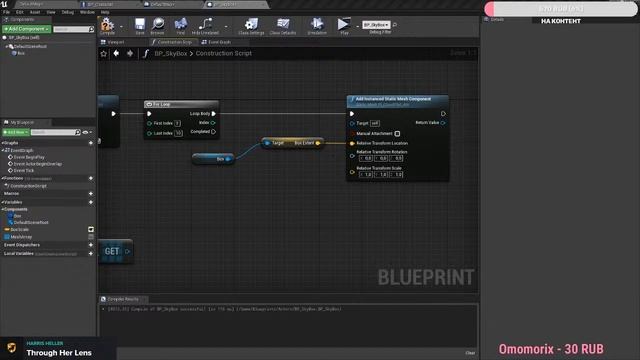Toggle the MeshArray variable editable eye icon

pyautogui.click(x=91, y=237)
